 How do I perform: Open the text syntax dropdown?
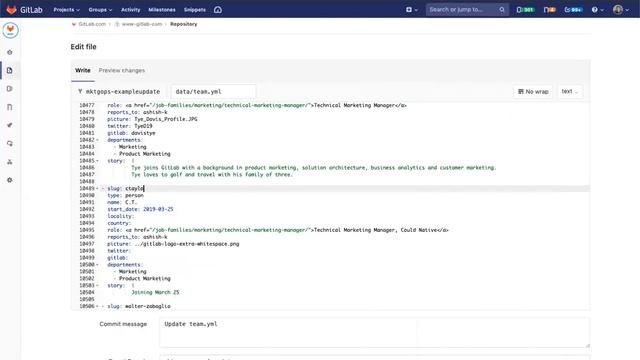point(569,91)
